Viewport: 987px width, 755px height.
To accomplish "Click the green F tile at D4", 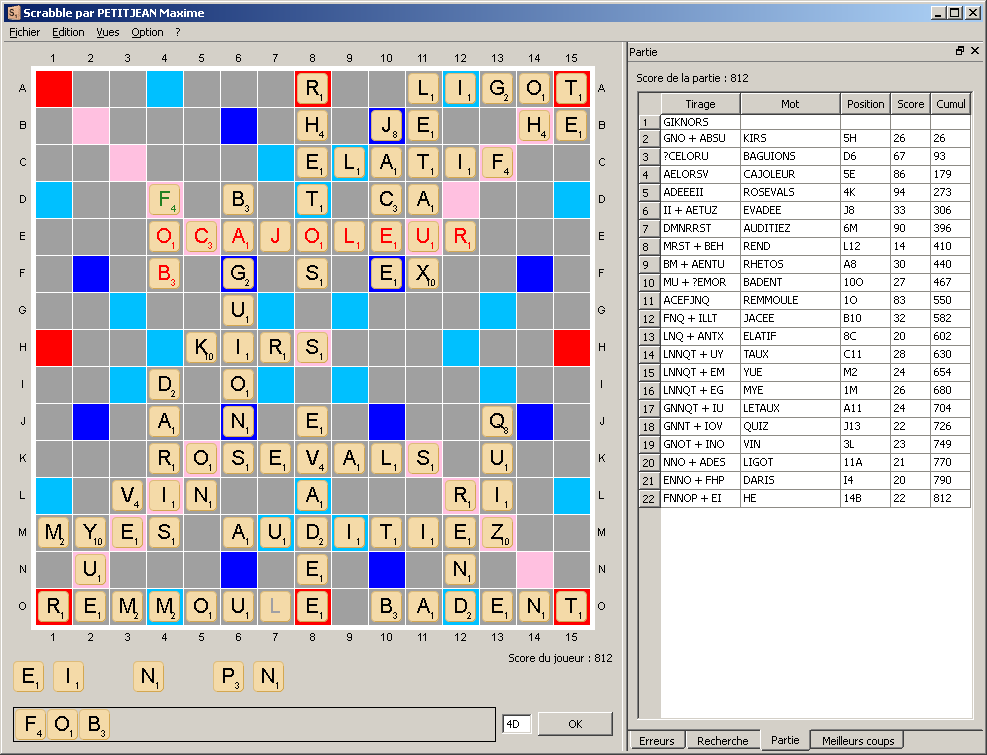I will [x=165, y=200].
